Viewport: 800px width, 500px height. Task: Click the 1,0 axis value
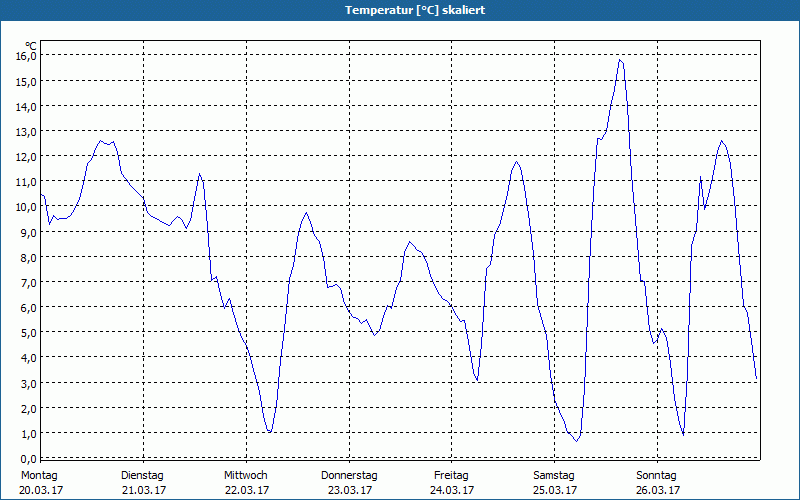coord(29,434)
